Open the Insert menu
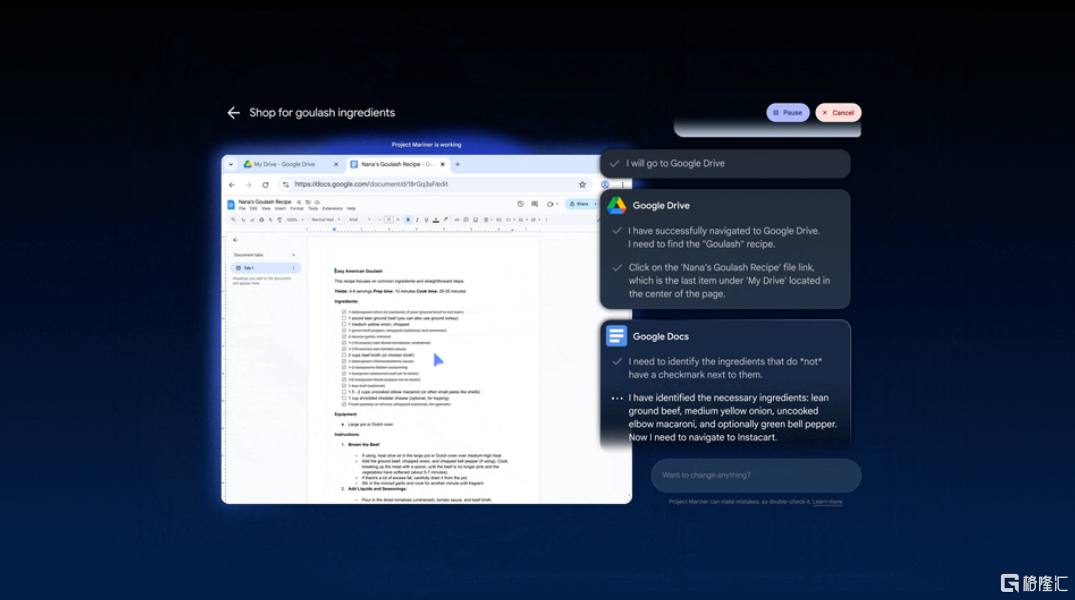1075x600 pixels. 280,208
